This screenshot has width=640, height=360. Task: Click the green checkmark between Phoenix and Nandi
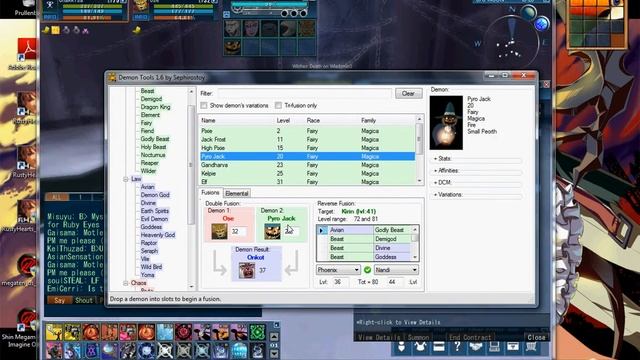pos(367,270)
